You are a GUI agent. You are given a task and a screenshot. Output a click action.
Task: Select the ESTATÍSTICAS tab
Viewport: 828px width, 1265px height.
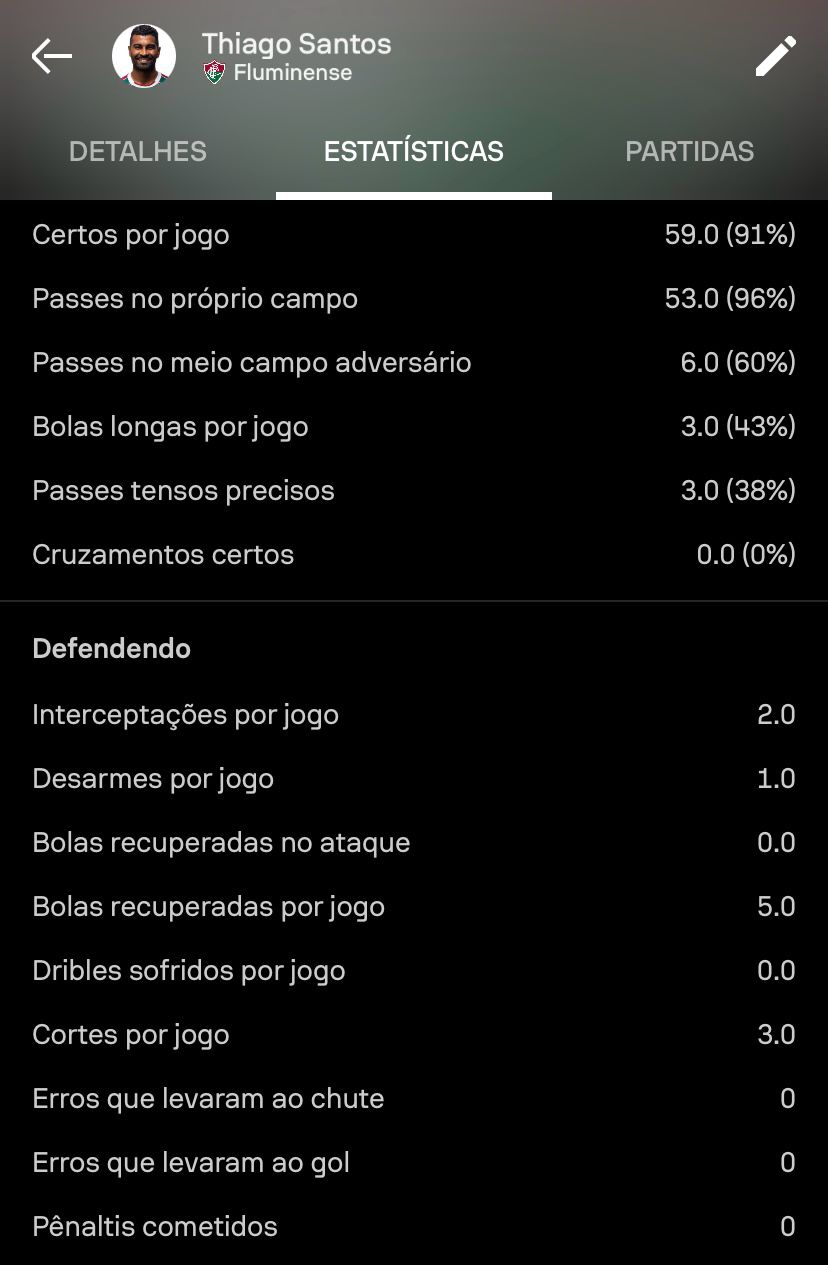tap(414, 152)
